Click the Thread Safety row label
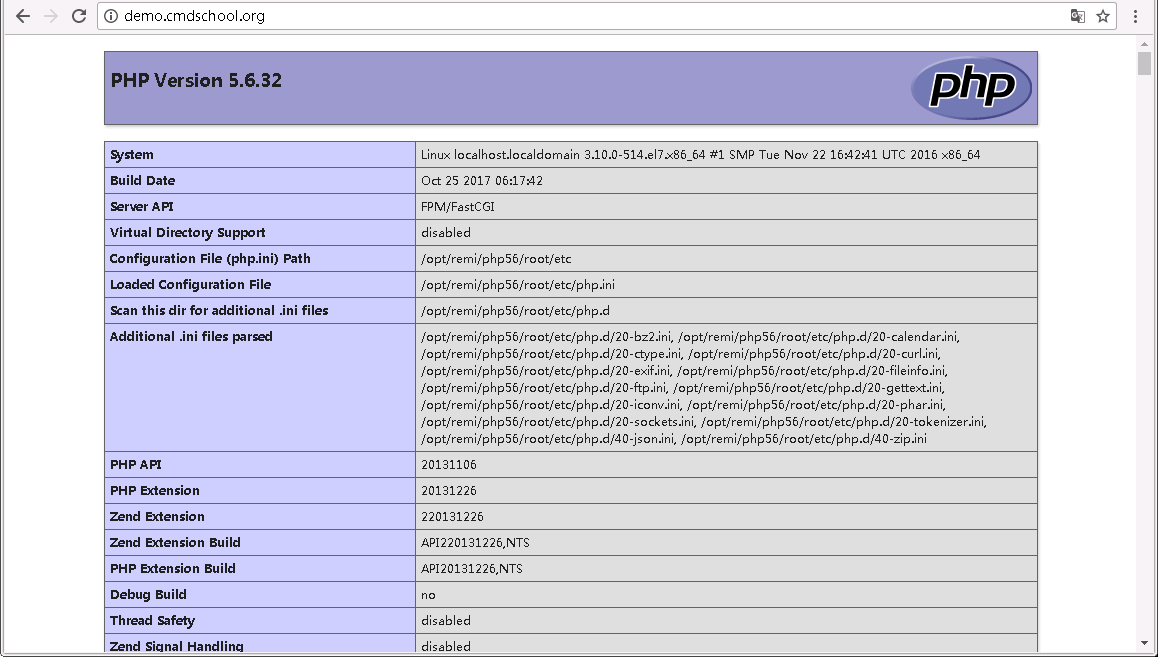 click(x=152, y=621)
